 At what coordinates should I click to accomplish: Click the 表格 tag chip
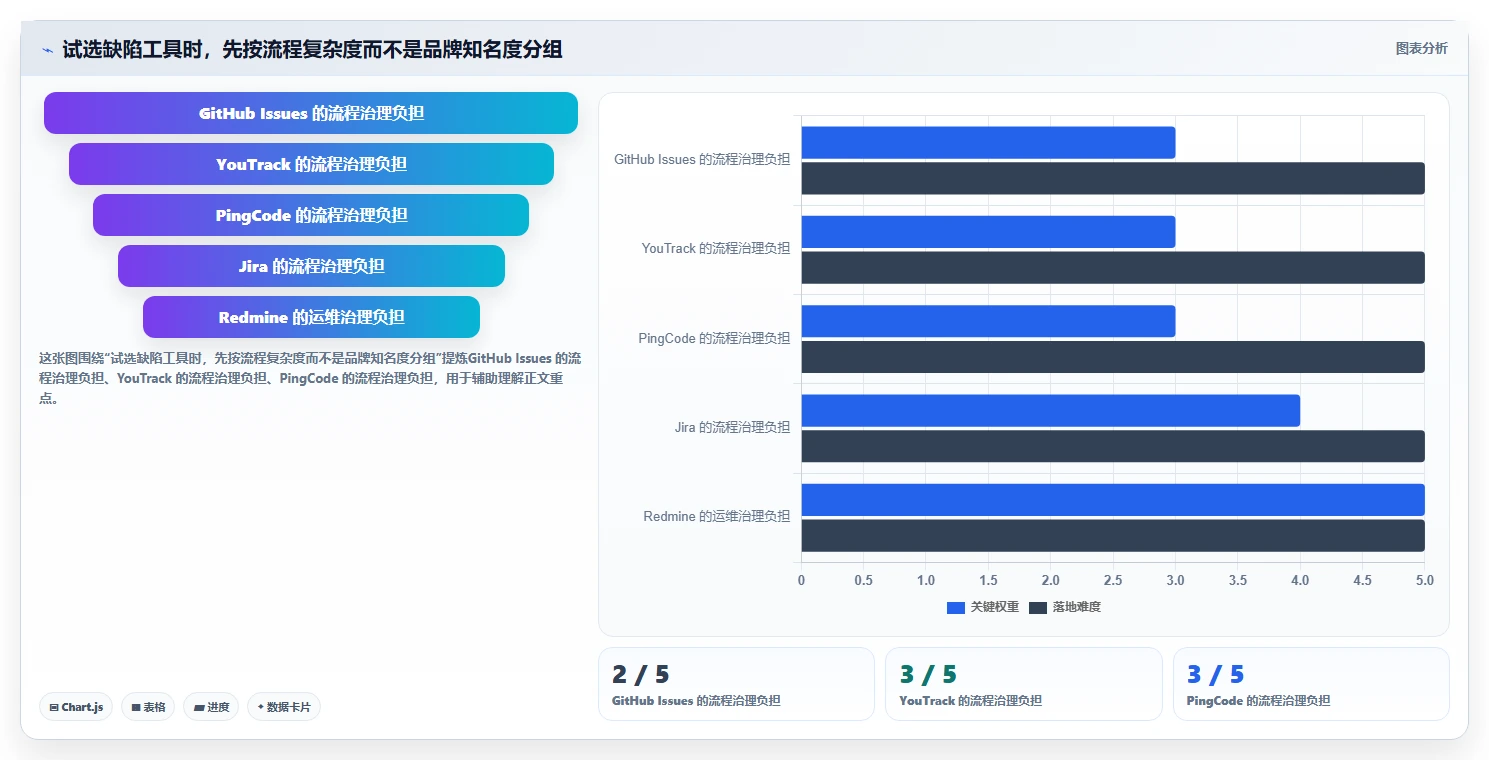pyautogui.click(x=148, y=707)
